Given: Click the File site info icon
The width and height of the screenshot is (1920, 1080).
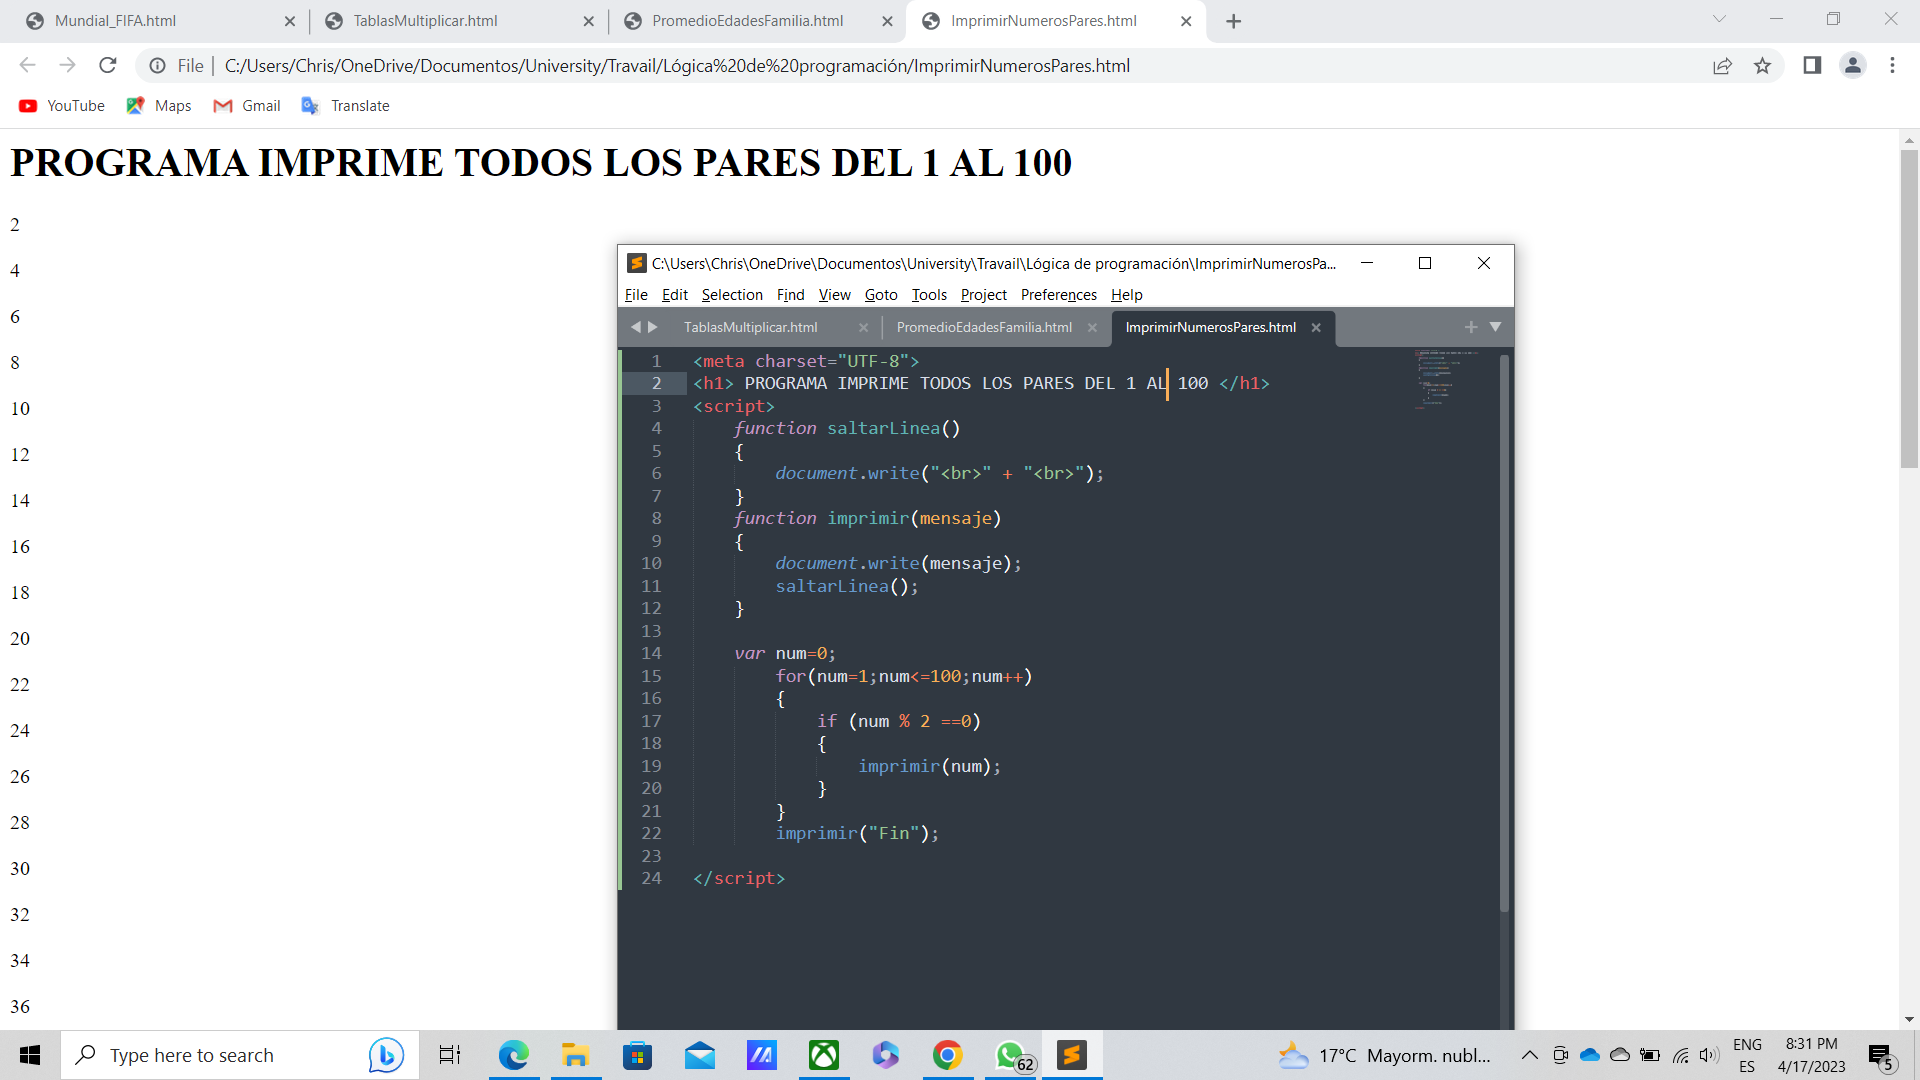Looking at the screenshot, I should pos(157,66).
